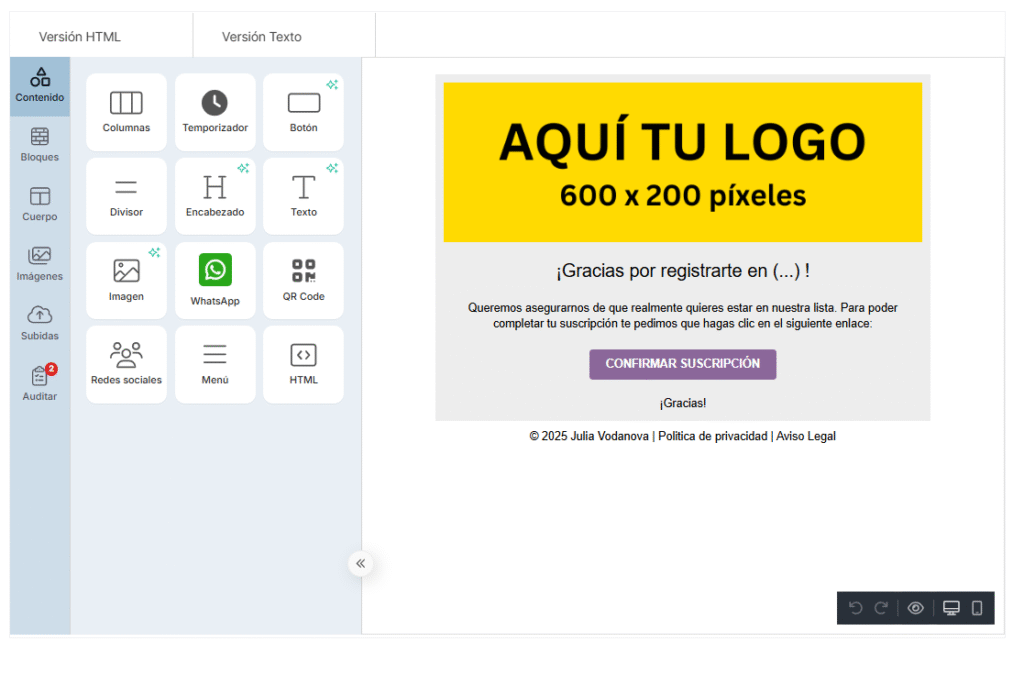Choose the Divisor block
Image resolution: width=1024 pixels, height=675 pixels.
click(126, 196)
